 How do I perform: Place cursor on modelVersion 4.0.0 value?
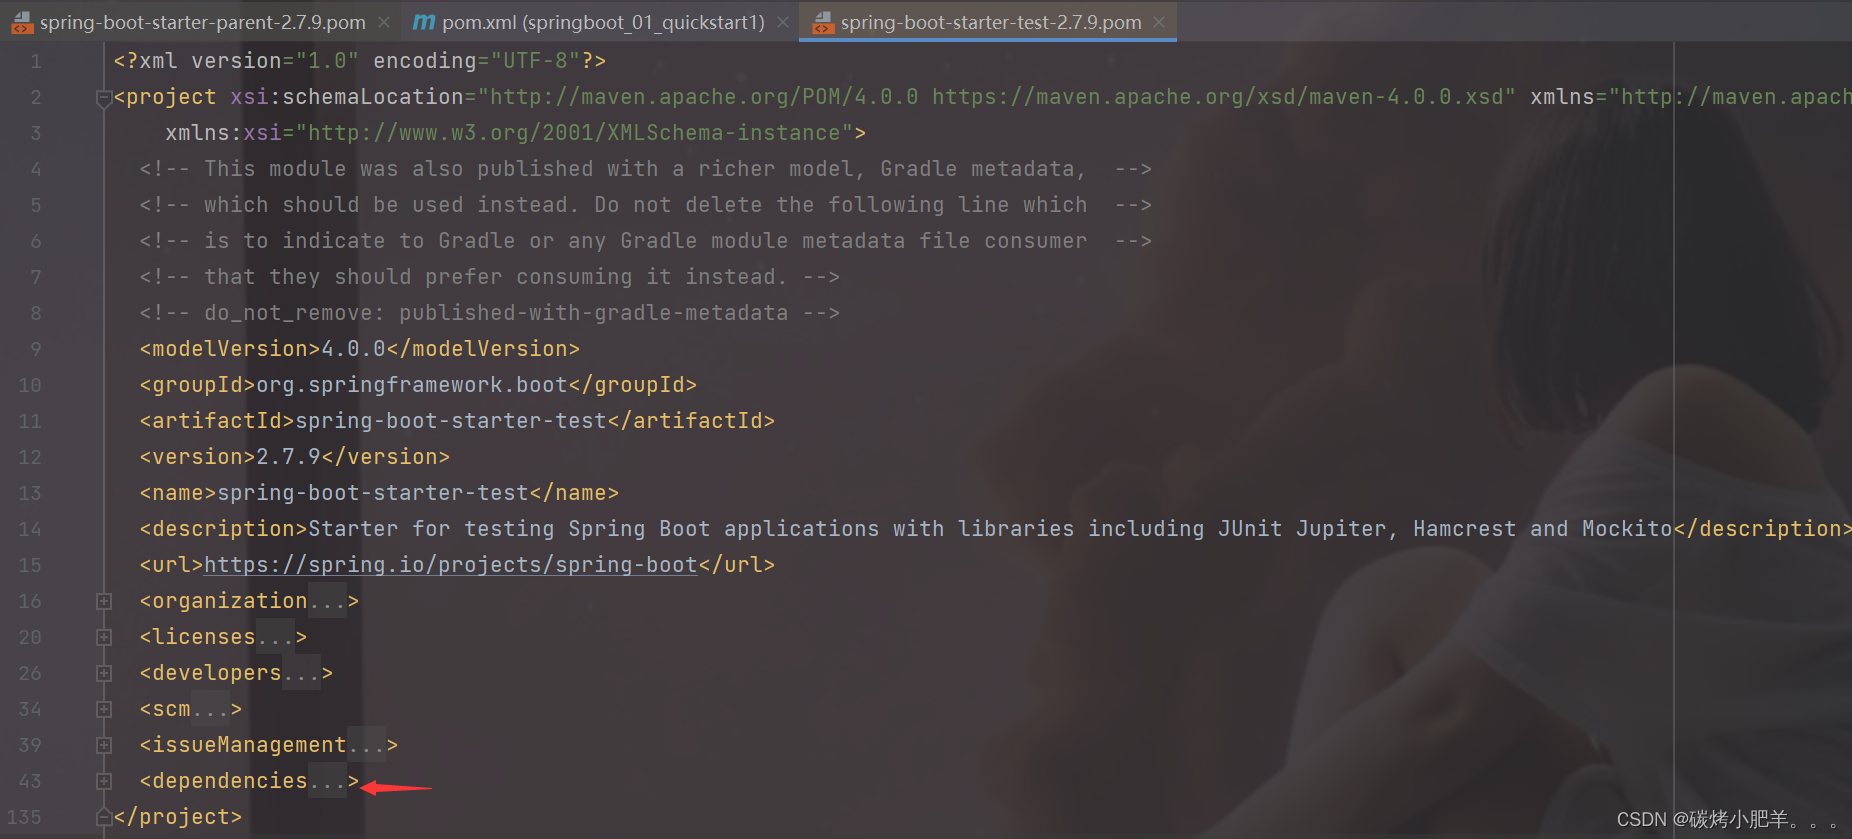[353, 349]
